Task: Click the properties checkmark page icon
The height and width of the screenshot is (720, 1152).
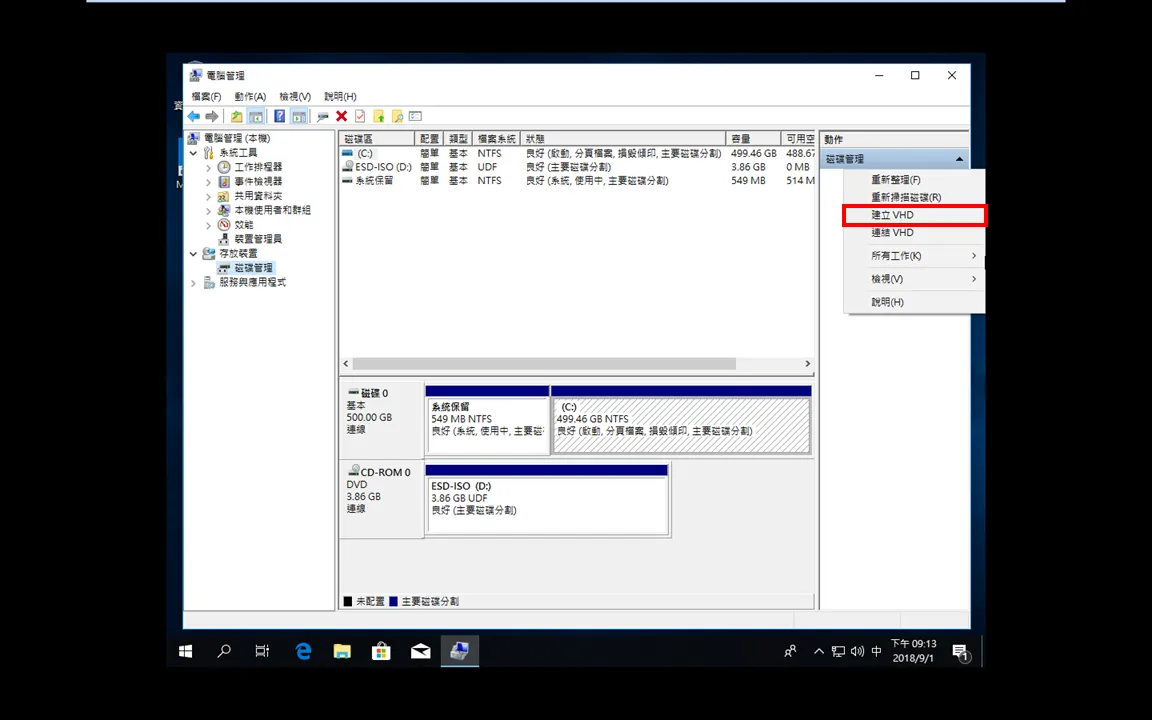Action: point(360,116)
